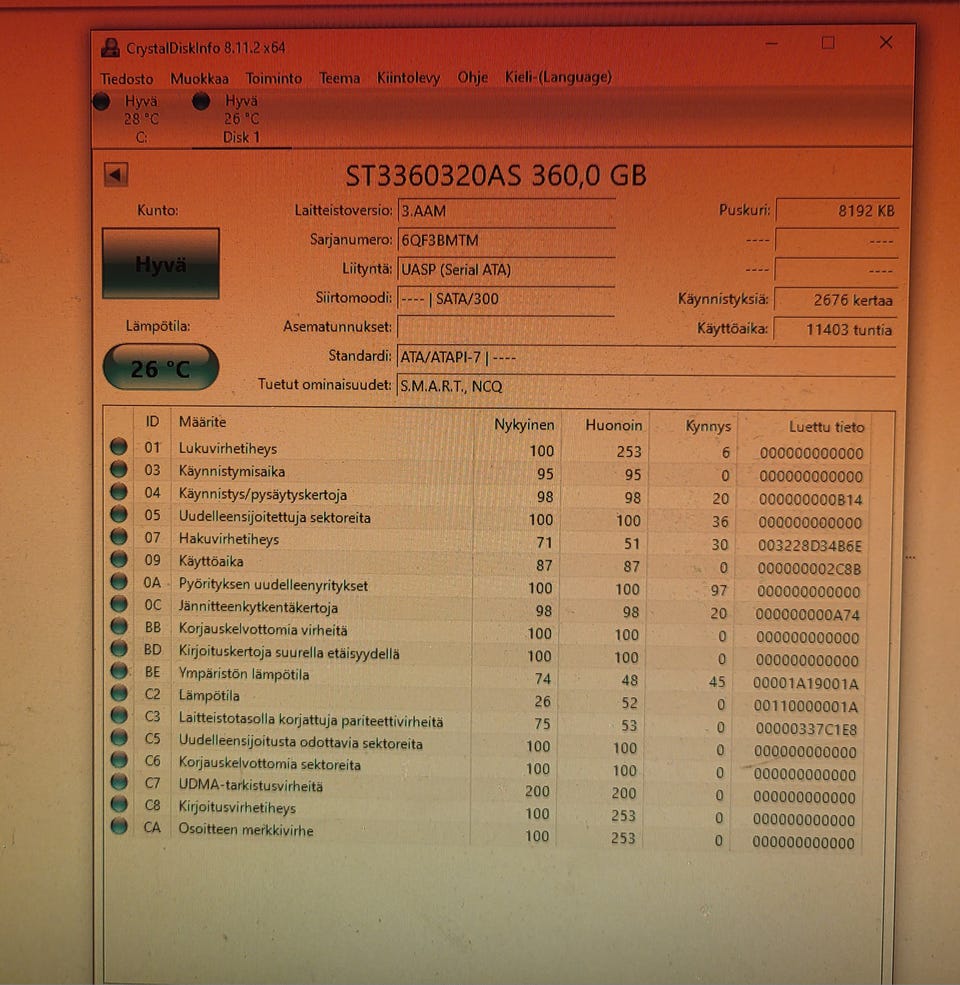Image resolution: width=960 pixels, height=985 pixels.
Task: Open the Kiintolevy menu
Action: (x=408, y=78)
